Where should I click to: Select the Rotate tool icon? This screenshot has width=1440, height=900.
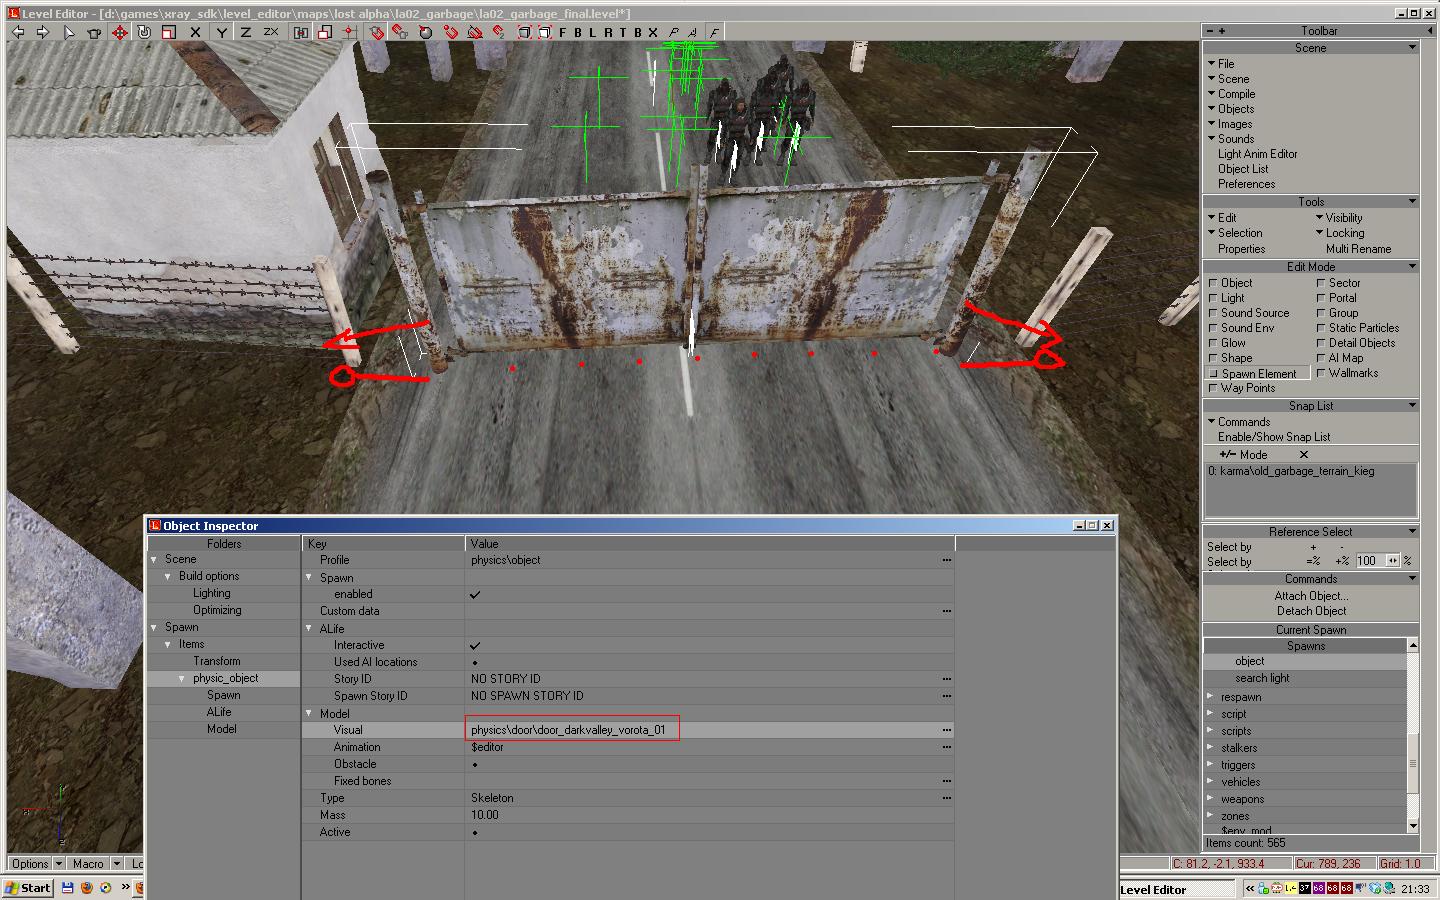144,32
